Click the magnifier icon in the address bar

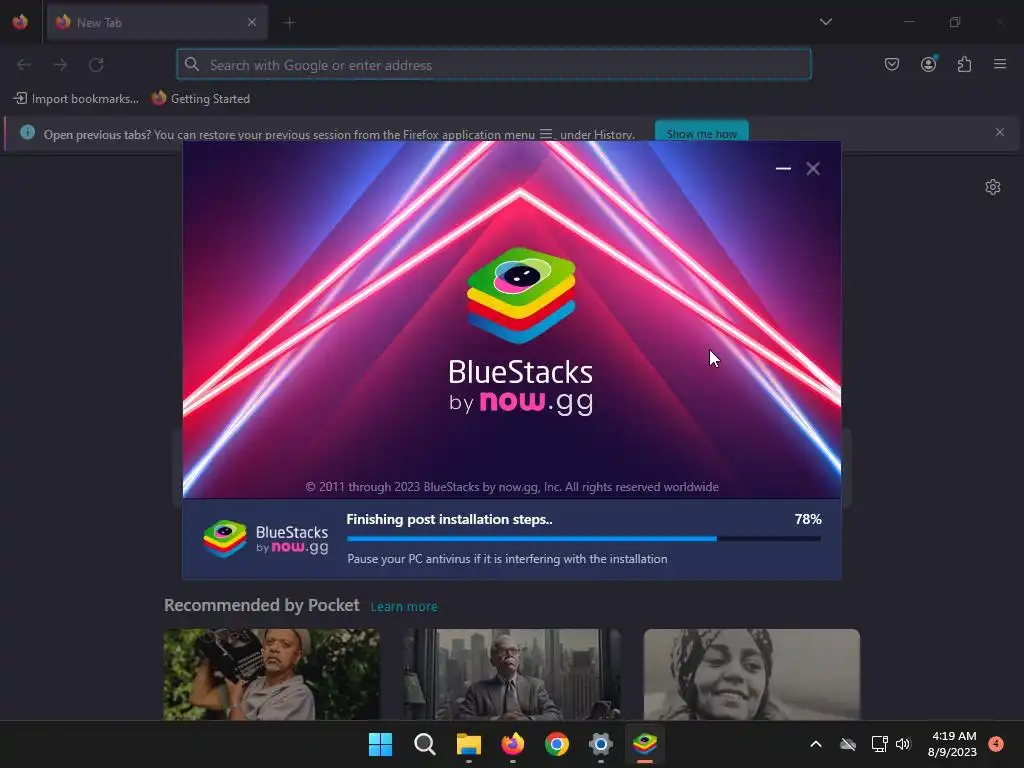[x=191, y=64]
